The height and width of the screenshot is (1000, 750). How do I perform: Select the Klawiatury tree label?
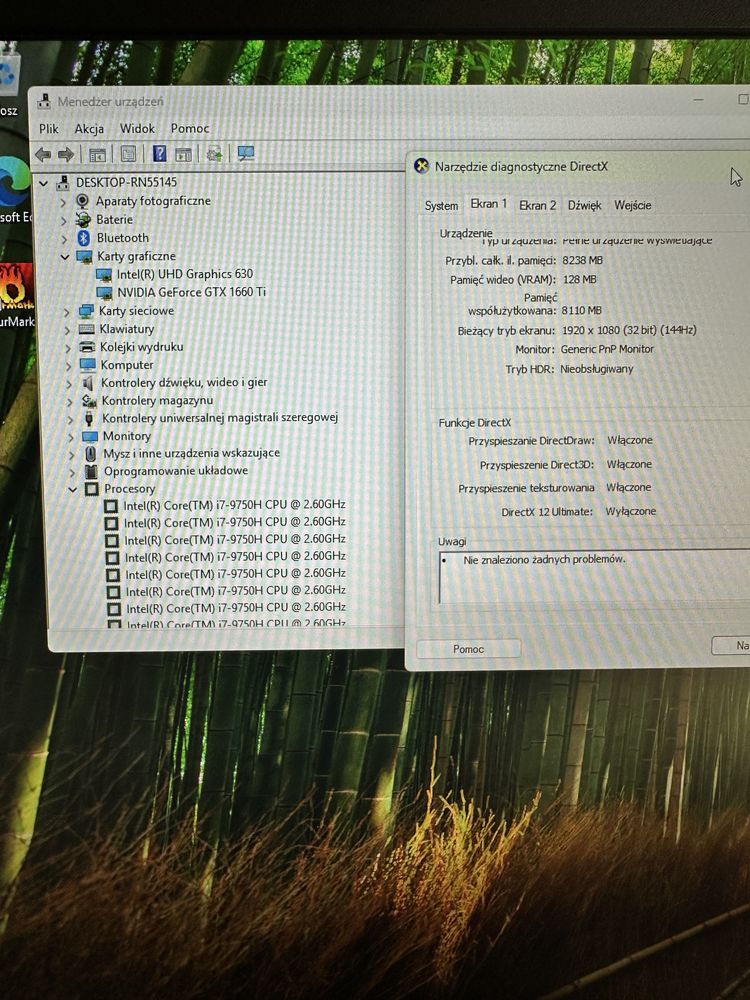point(126,329)
